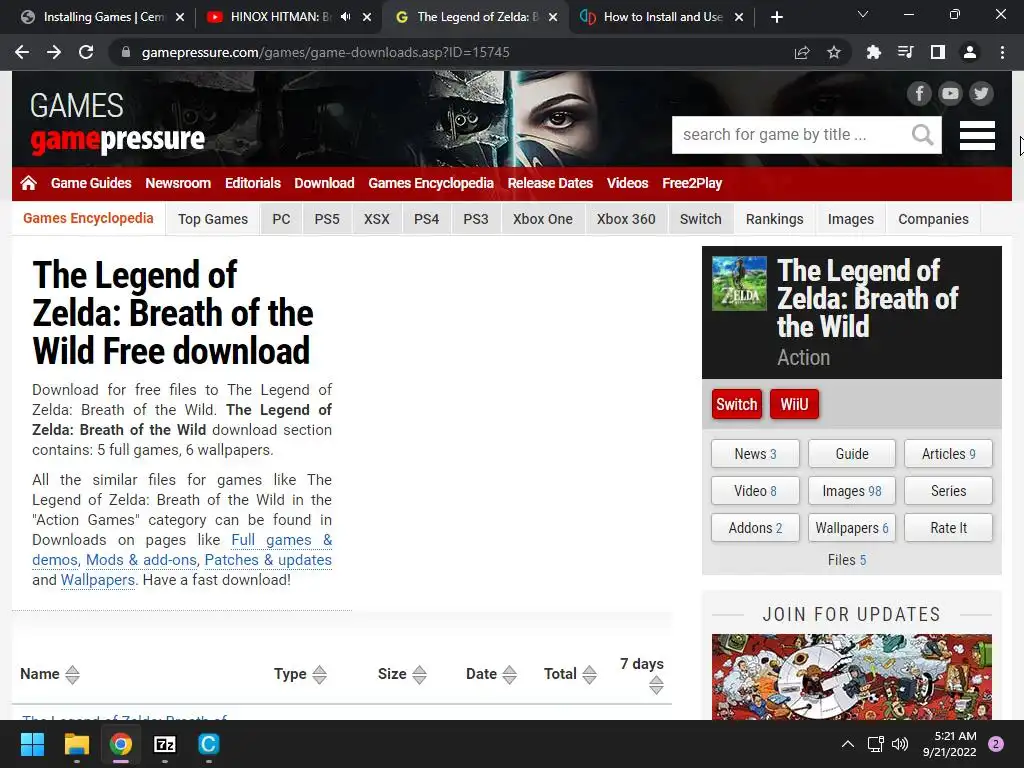Viewport: 1024px width, 768px height.
Task: Open the Chrome three-dot menu
Action: click(x=1002, y=52)
